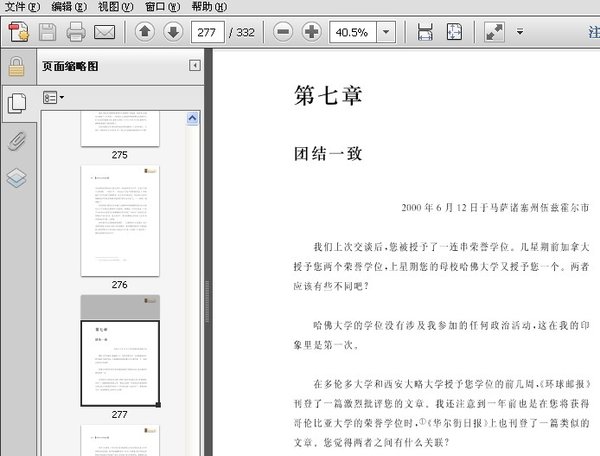Click the Create PDF icon
The height and width of the screenshot is (456, 600).
coord(17,32)
